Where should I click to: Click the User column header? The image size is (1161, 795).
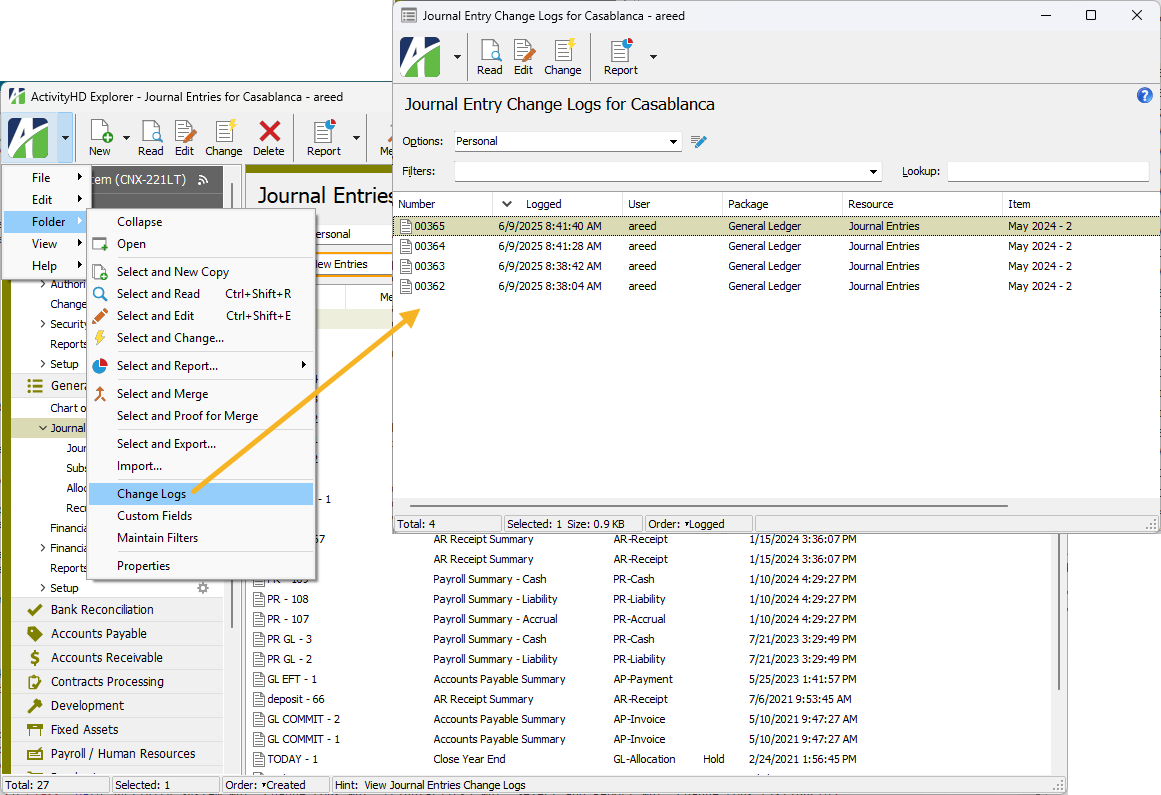(x=672, y=204)
